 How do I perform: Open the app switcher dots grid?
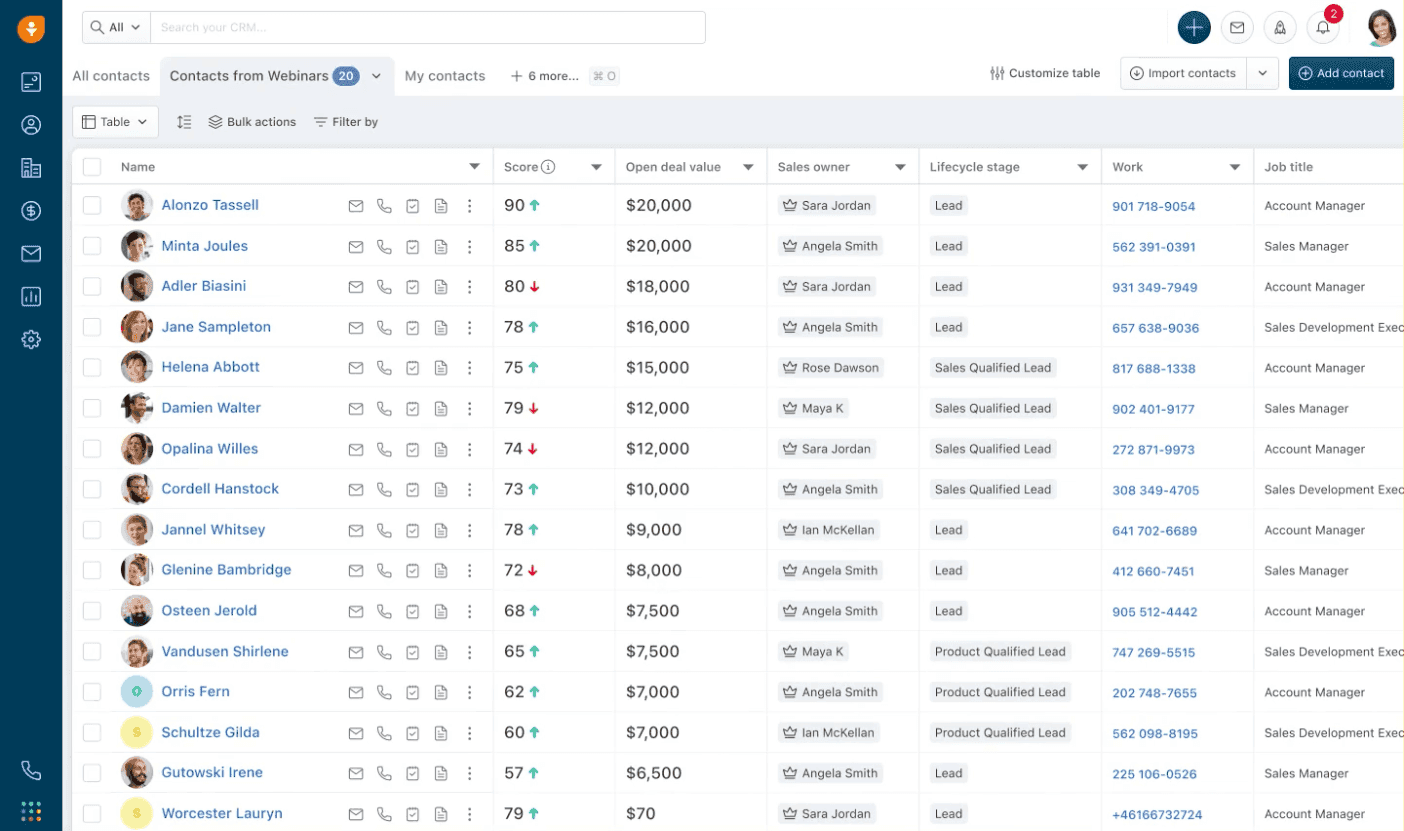pos(31,811)
